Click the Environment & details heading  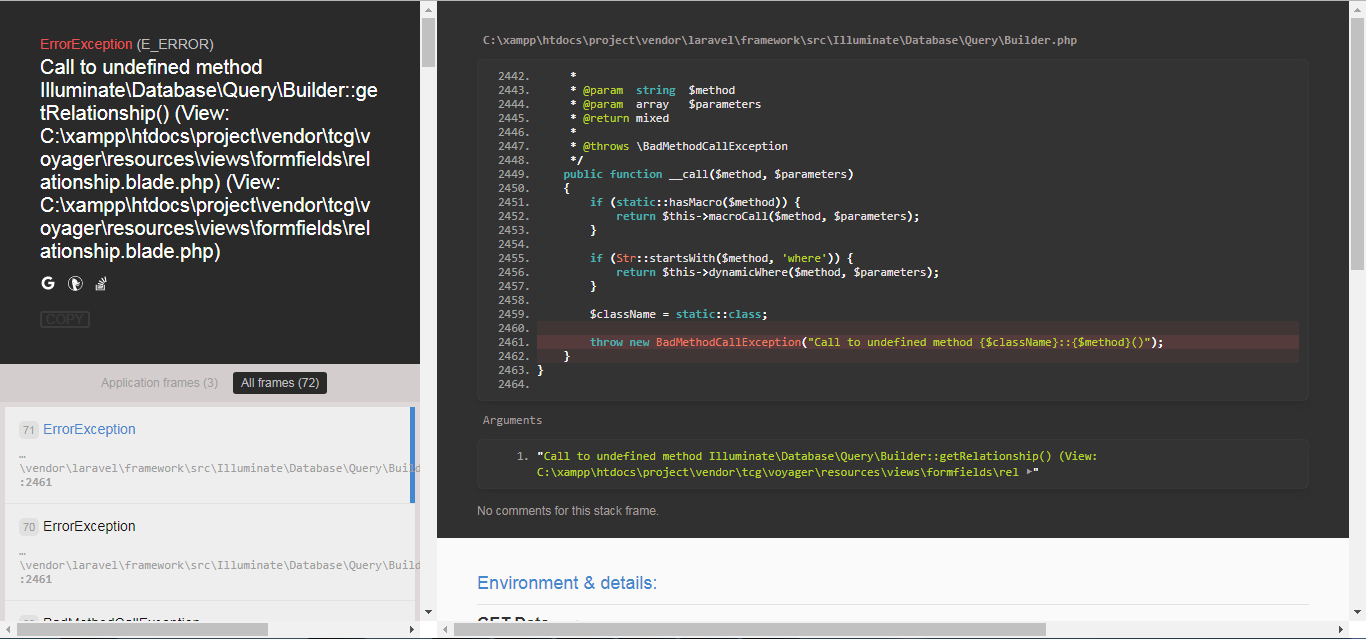567,583
